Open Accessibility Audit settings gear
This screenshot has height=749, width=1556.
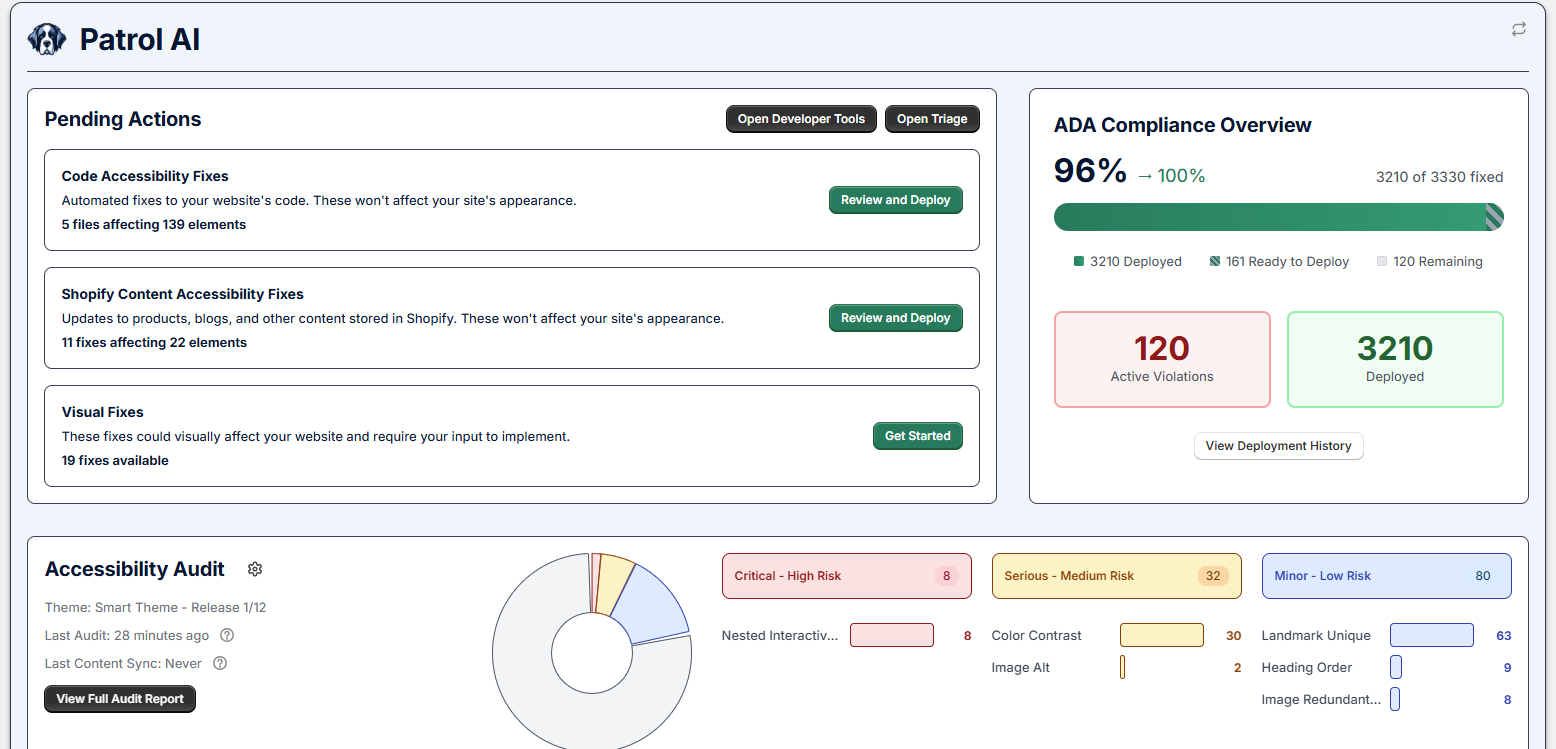coord(255,569)
